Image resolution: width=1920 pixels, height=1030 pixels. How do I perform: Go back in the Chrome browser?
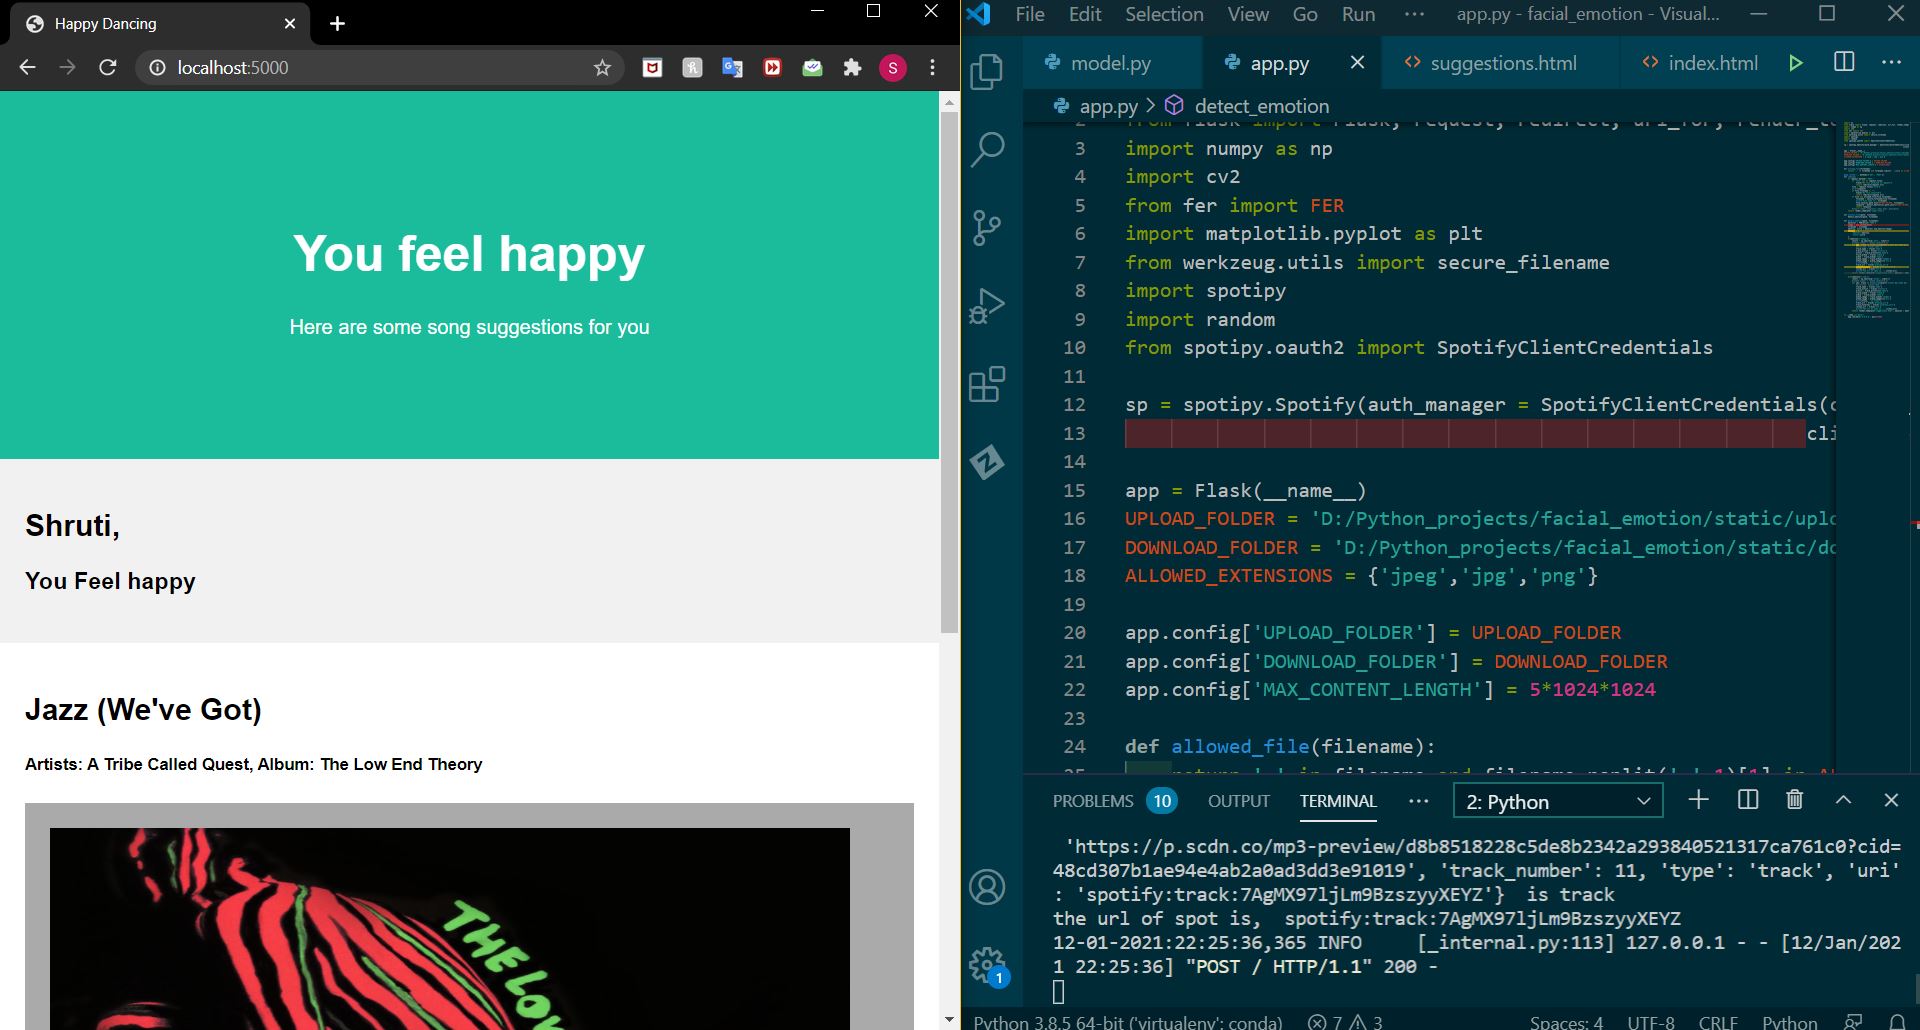27,67
